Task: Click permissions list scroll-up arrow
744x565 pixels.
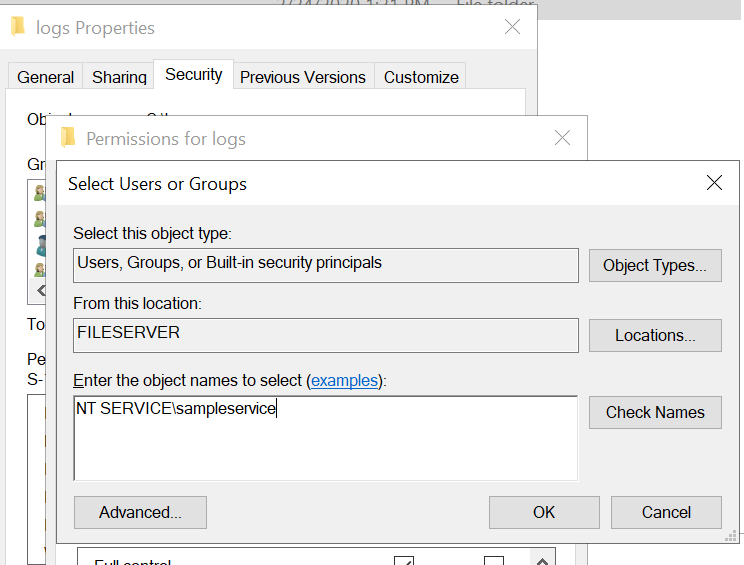Action: point(541,561)
